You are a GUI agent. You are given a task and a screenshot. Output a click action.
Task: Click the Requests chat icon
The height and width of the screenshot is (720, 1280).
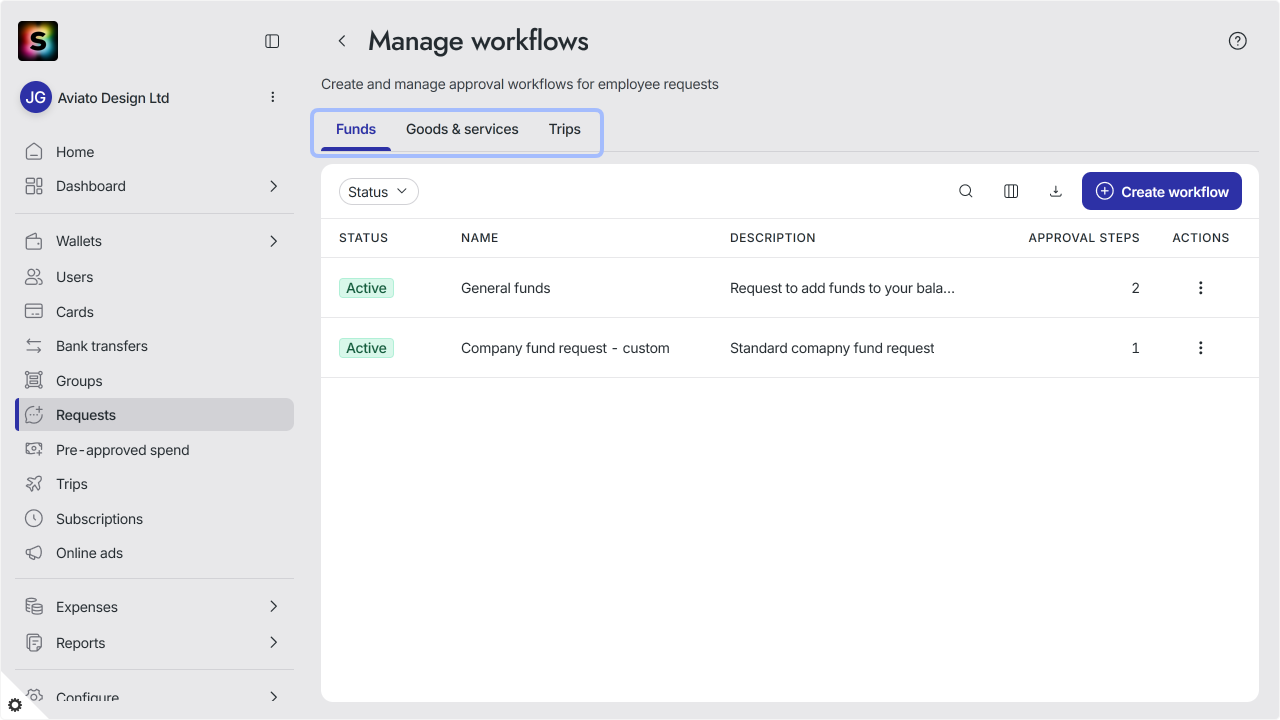point(34,415)
